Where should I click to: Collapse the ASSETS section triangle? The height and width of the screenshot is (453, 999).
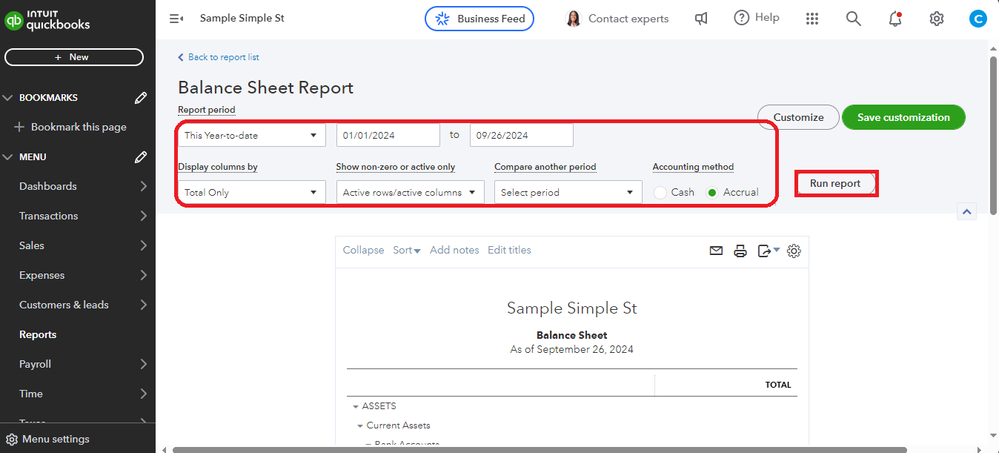click(355, 406)
